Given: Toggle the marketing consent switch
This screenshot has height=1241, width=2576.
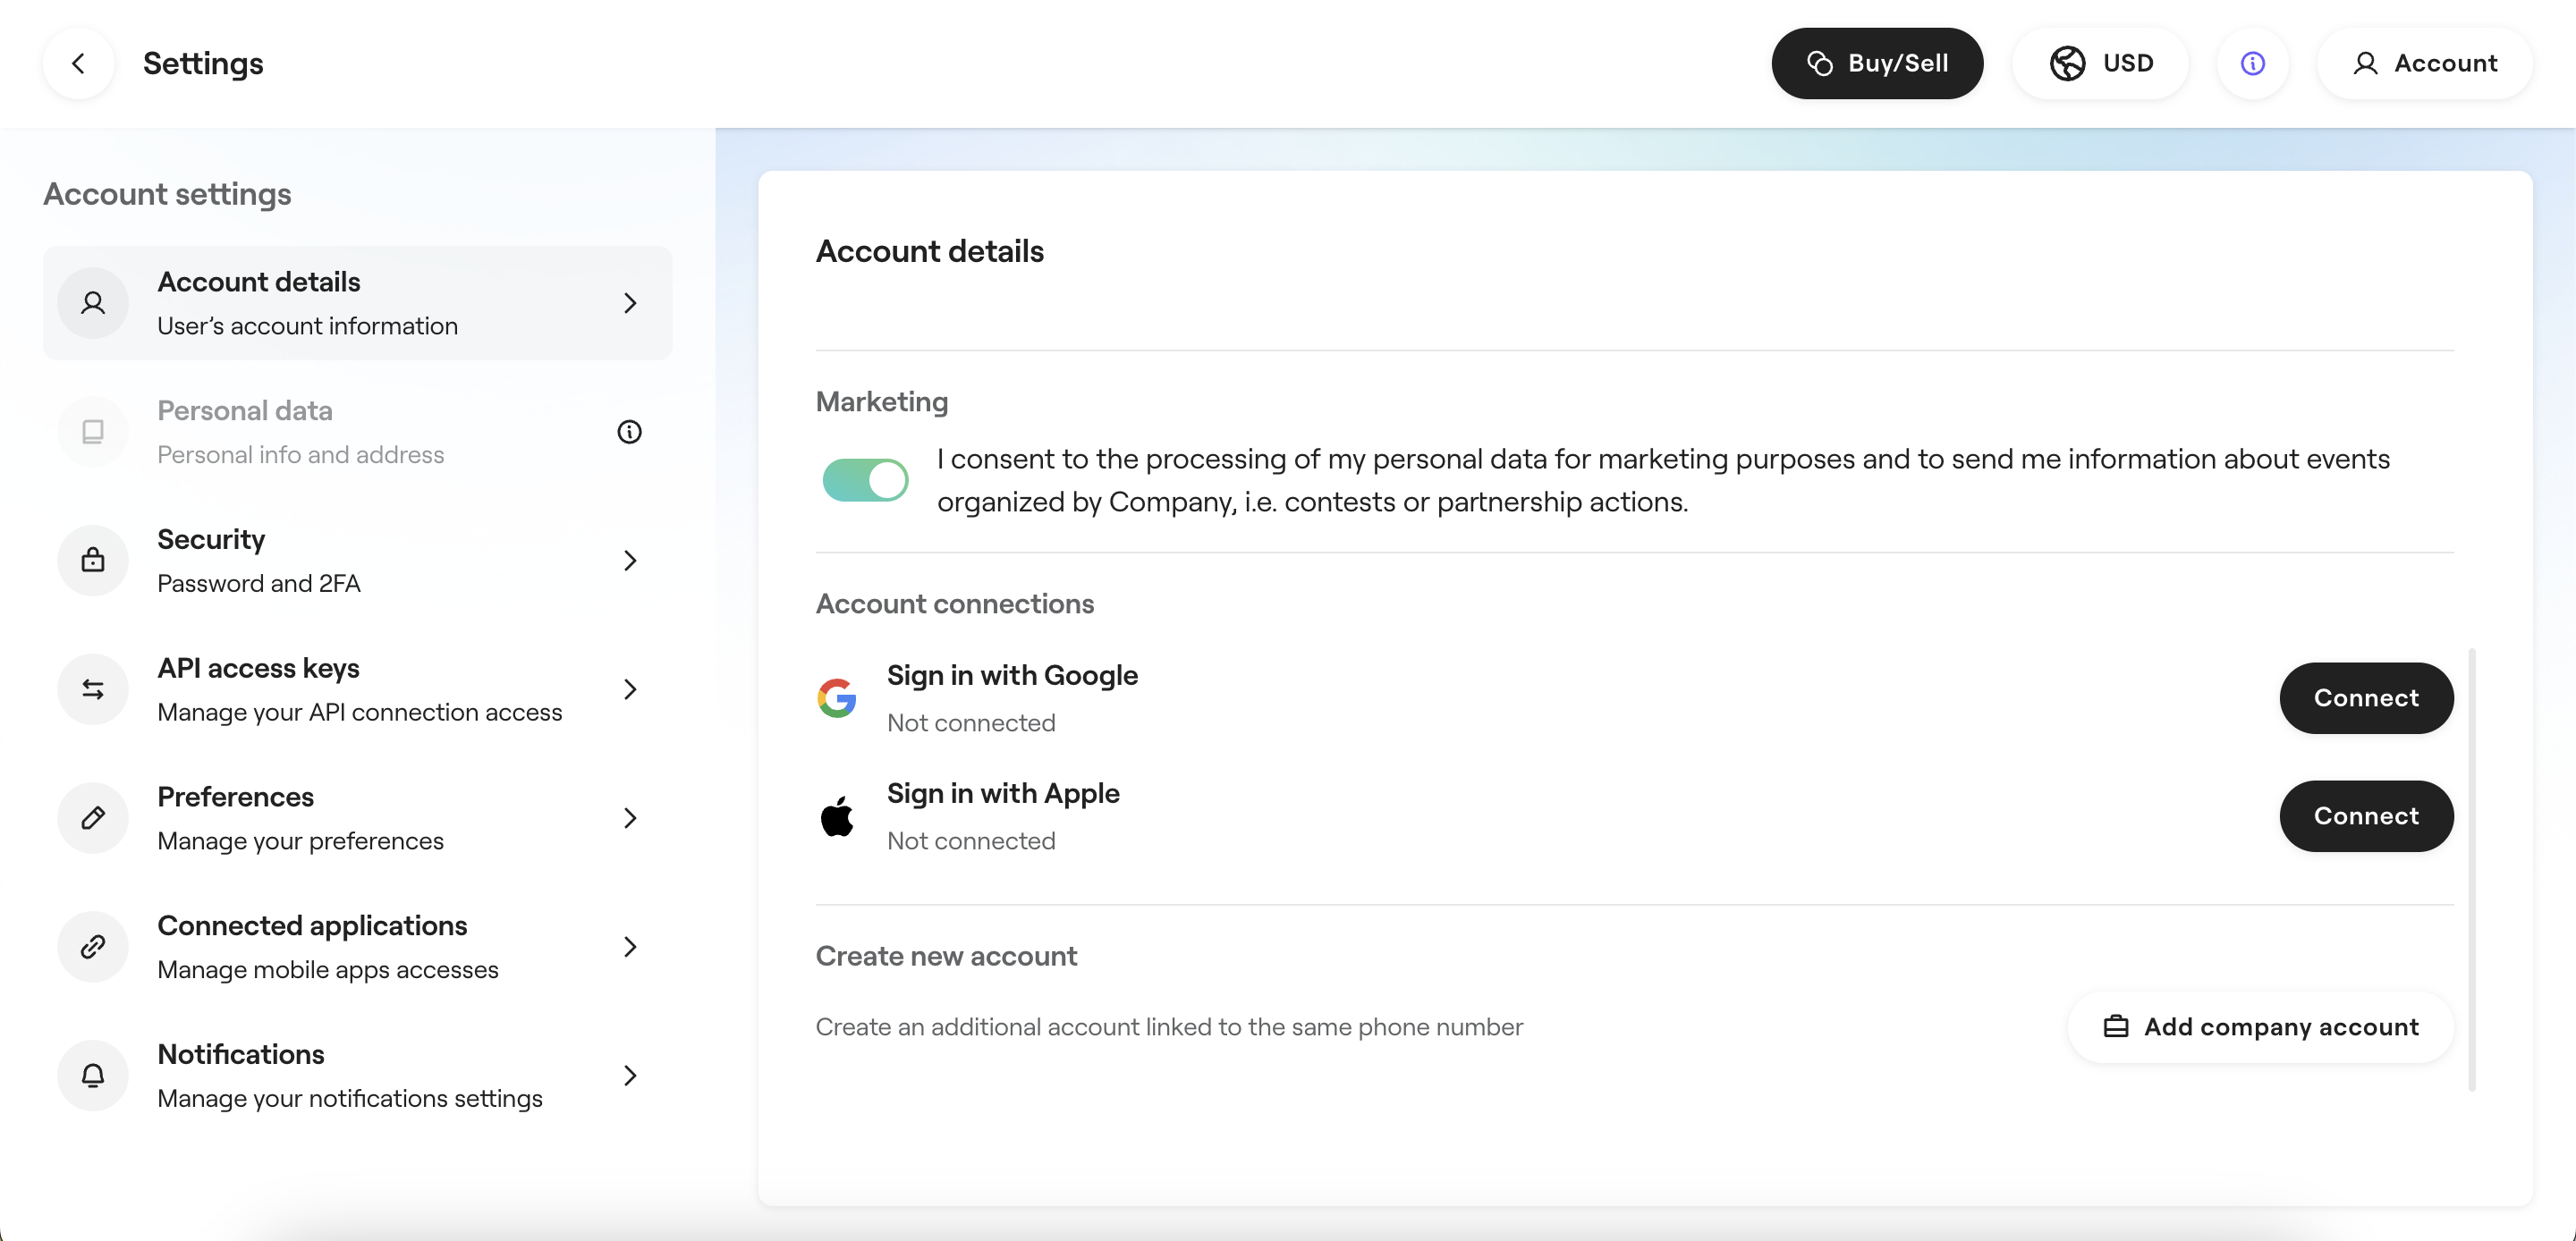Looking at the screenshot, I should coord(865,480).
